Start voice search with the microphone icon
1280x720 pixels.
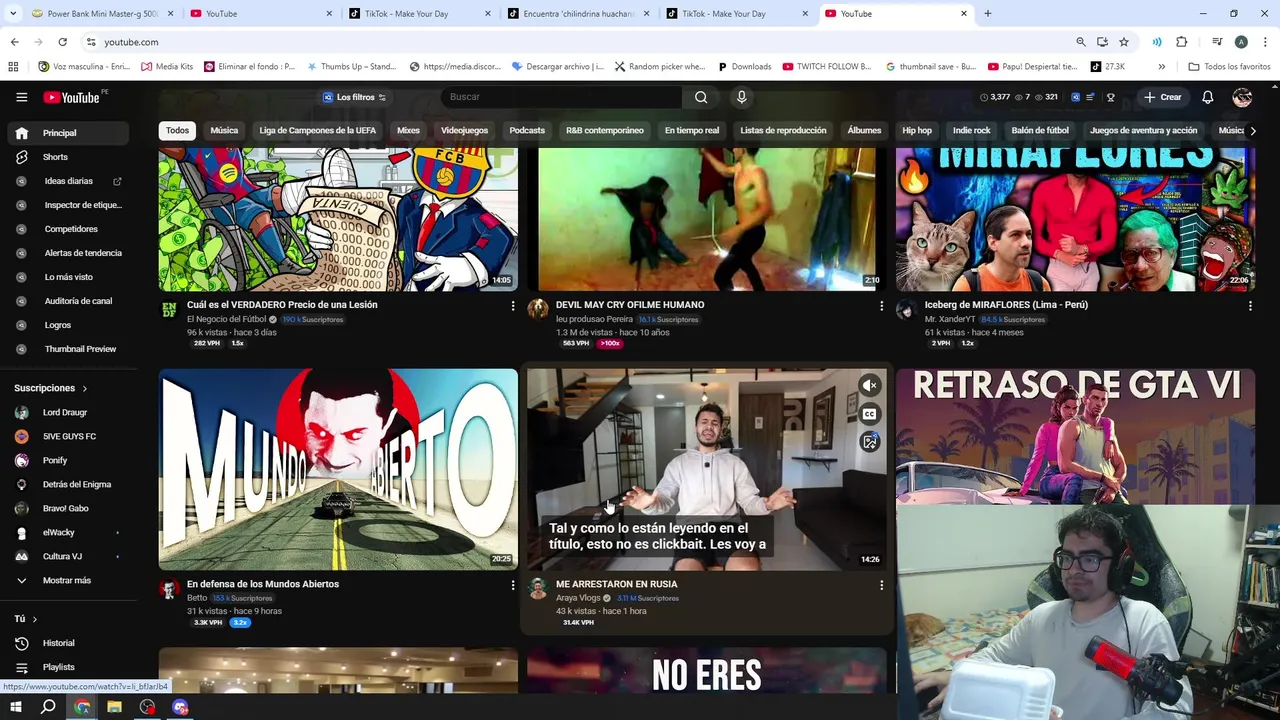[741, 97]
